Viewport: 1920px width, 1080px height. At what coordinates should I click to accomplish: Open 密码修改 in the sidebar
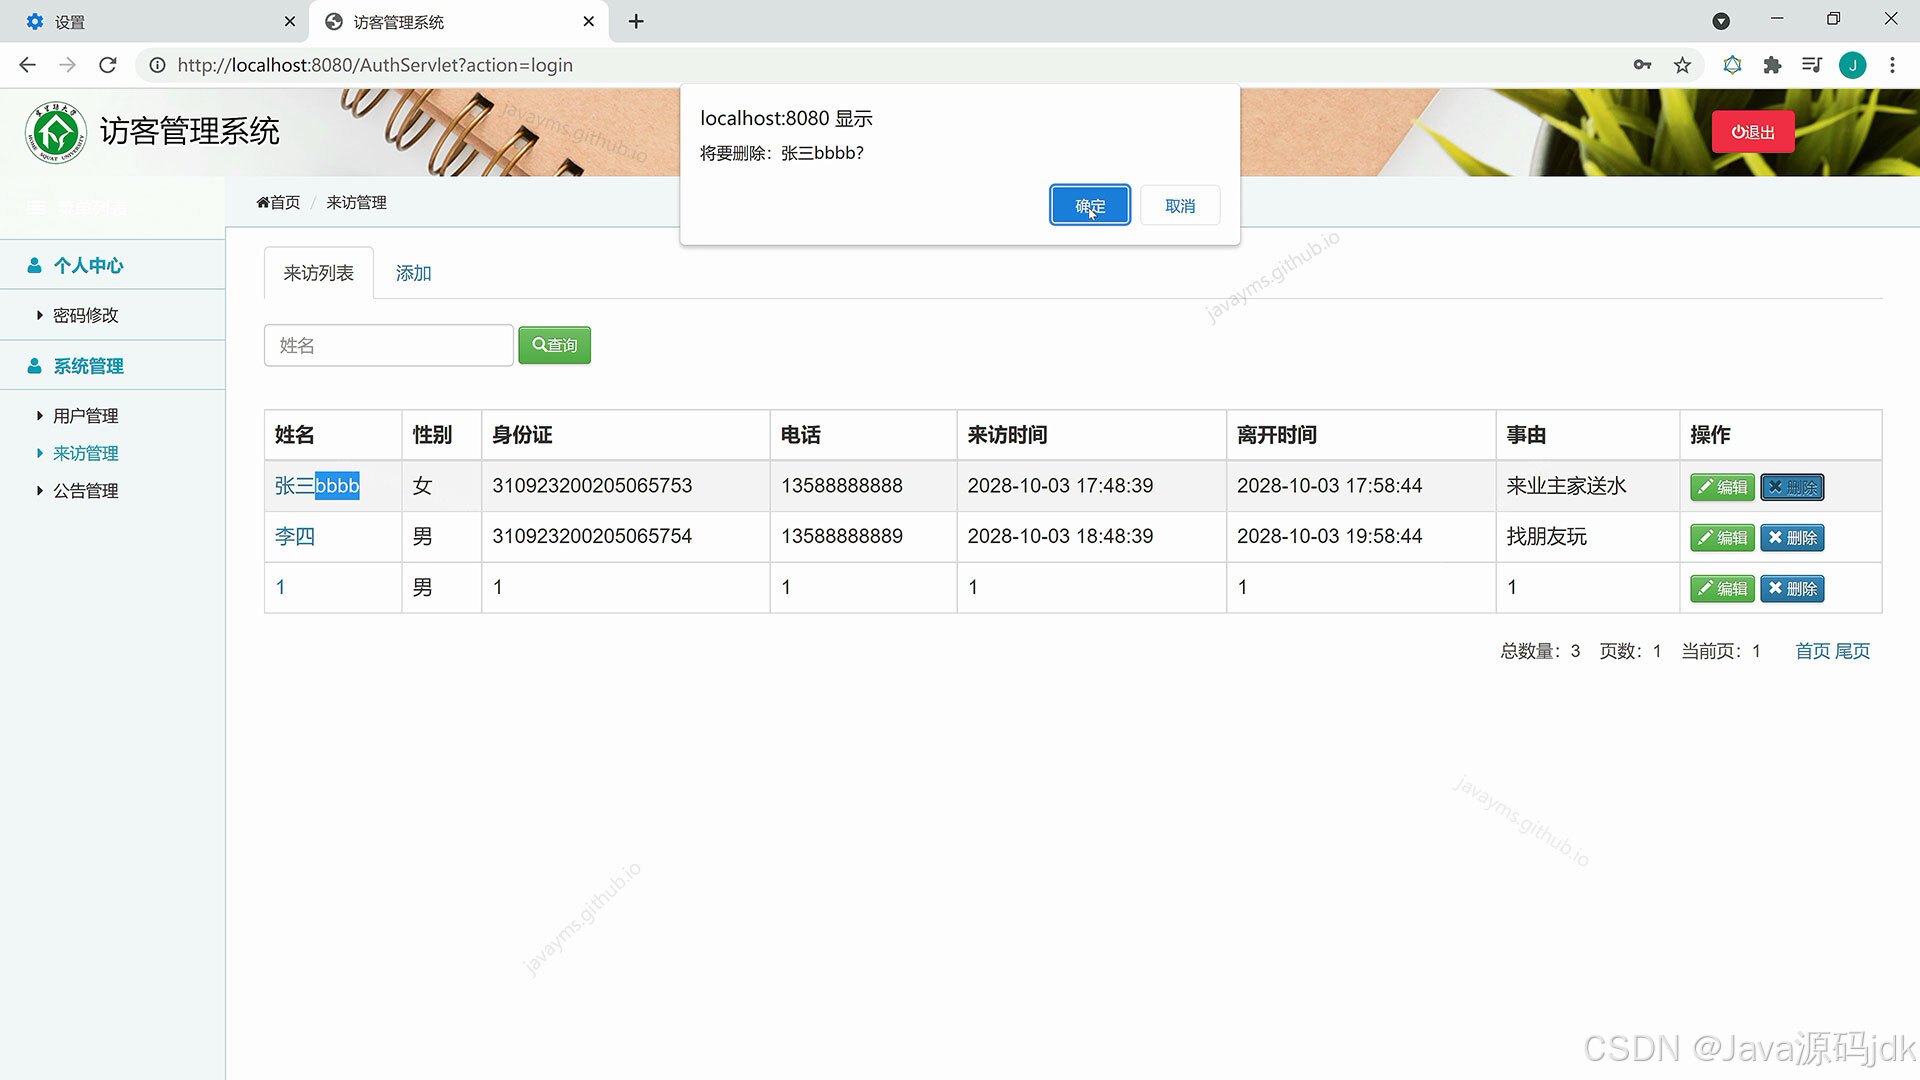pyautogui.click(x=85, y=315)
